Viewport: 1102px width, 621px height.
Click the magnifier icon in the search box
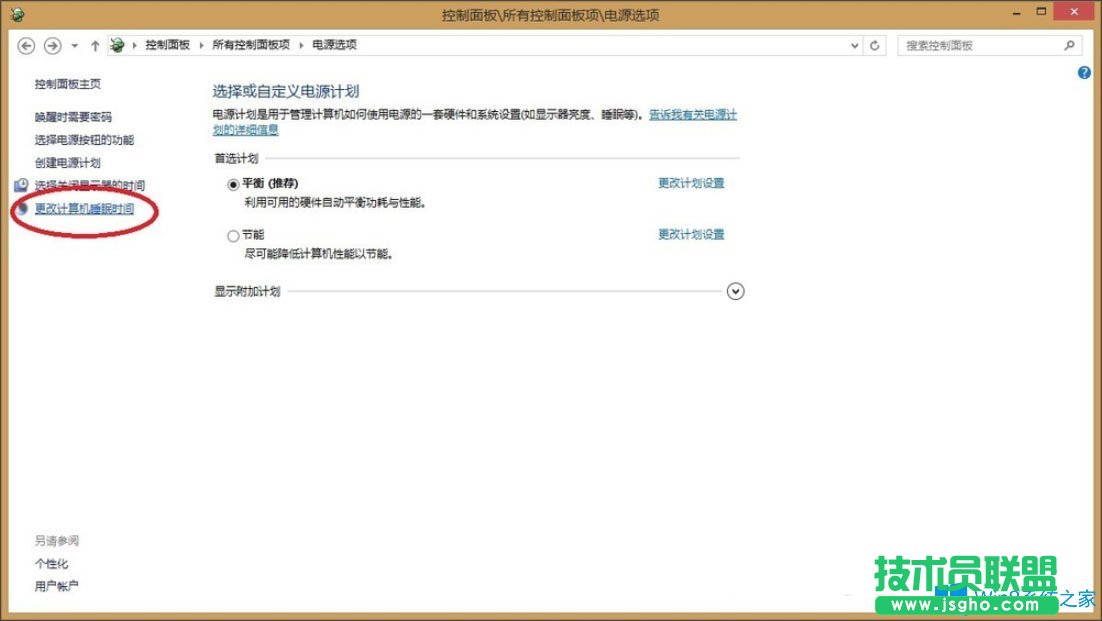[1071, 45]
